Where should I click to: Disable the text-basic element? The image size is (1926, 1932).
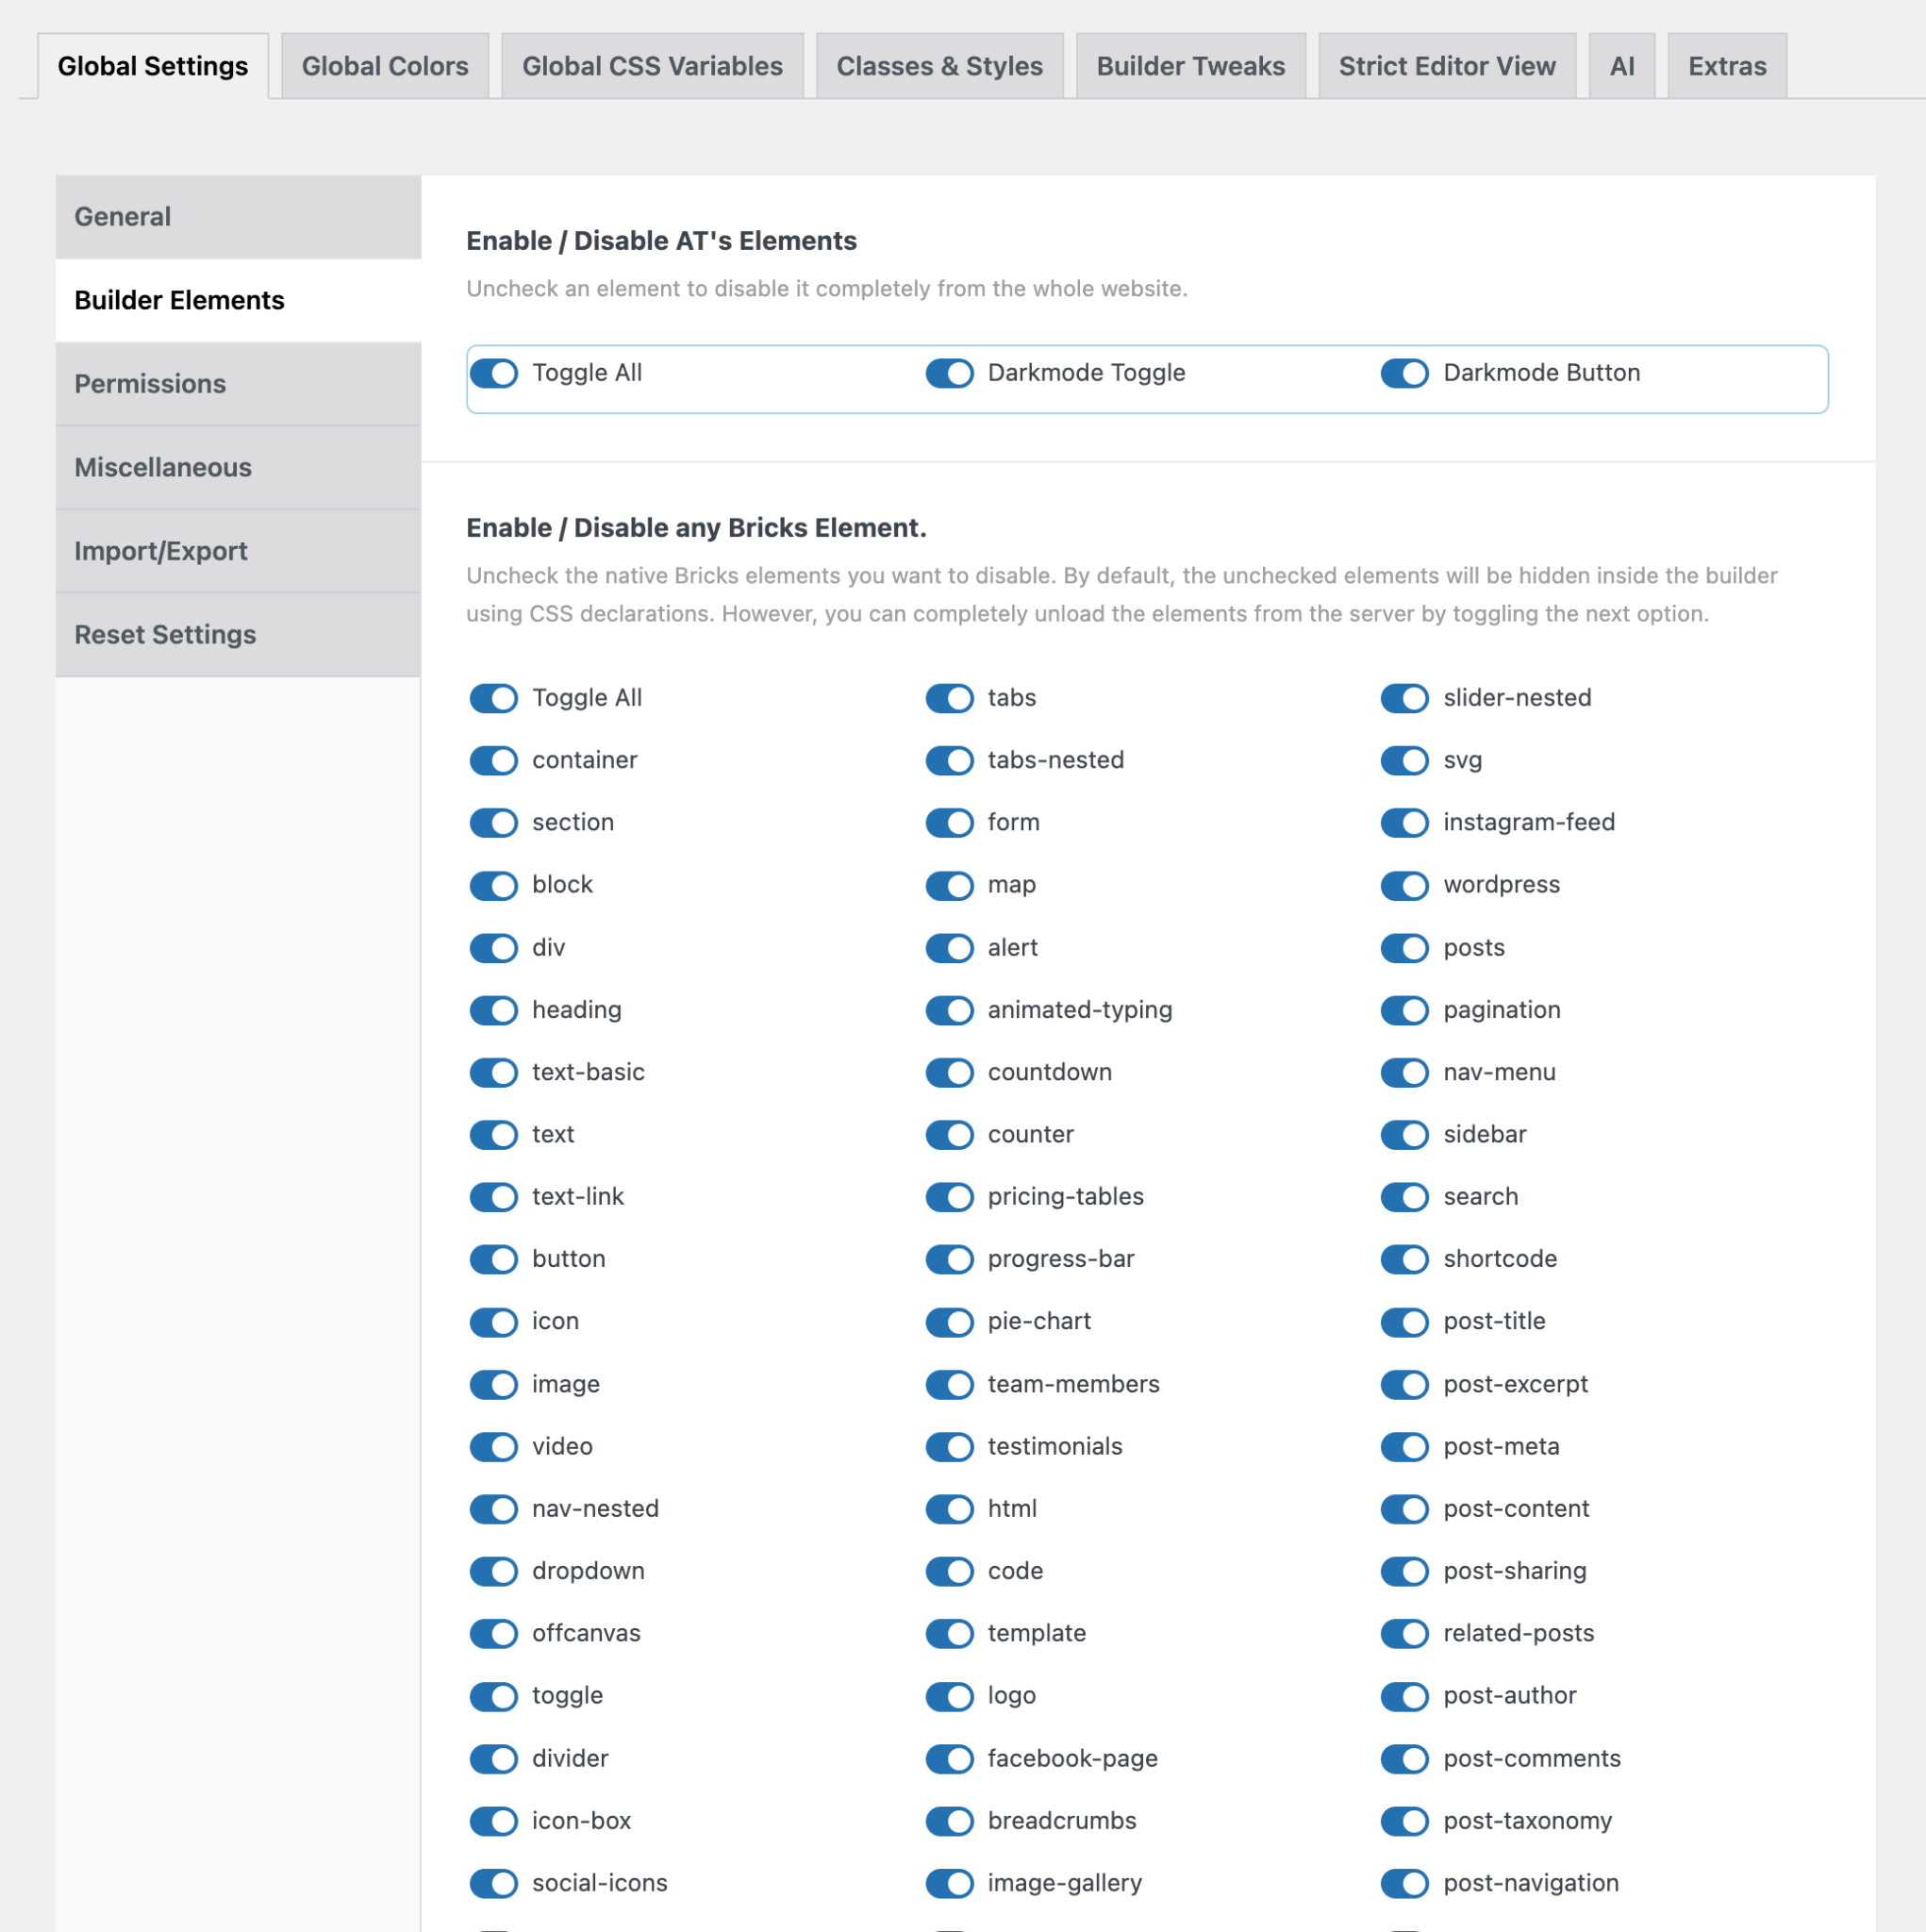click(494, 1072)
